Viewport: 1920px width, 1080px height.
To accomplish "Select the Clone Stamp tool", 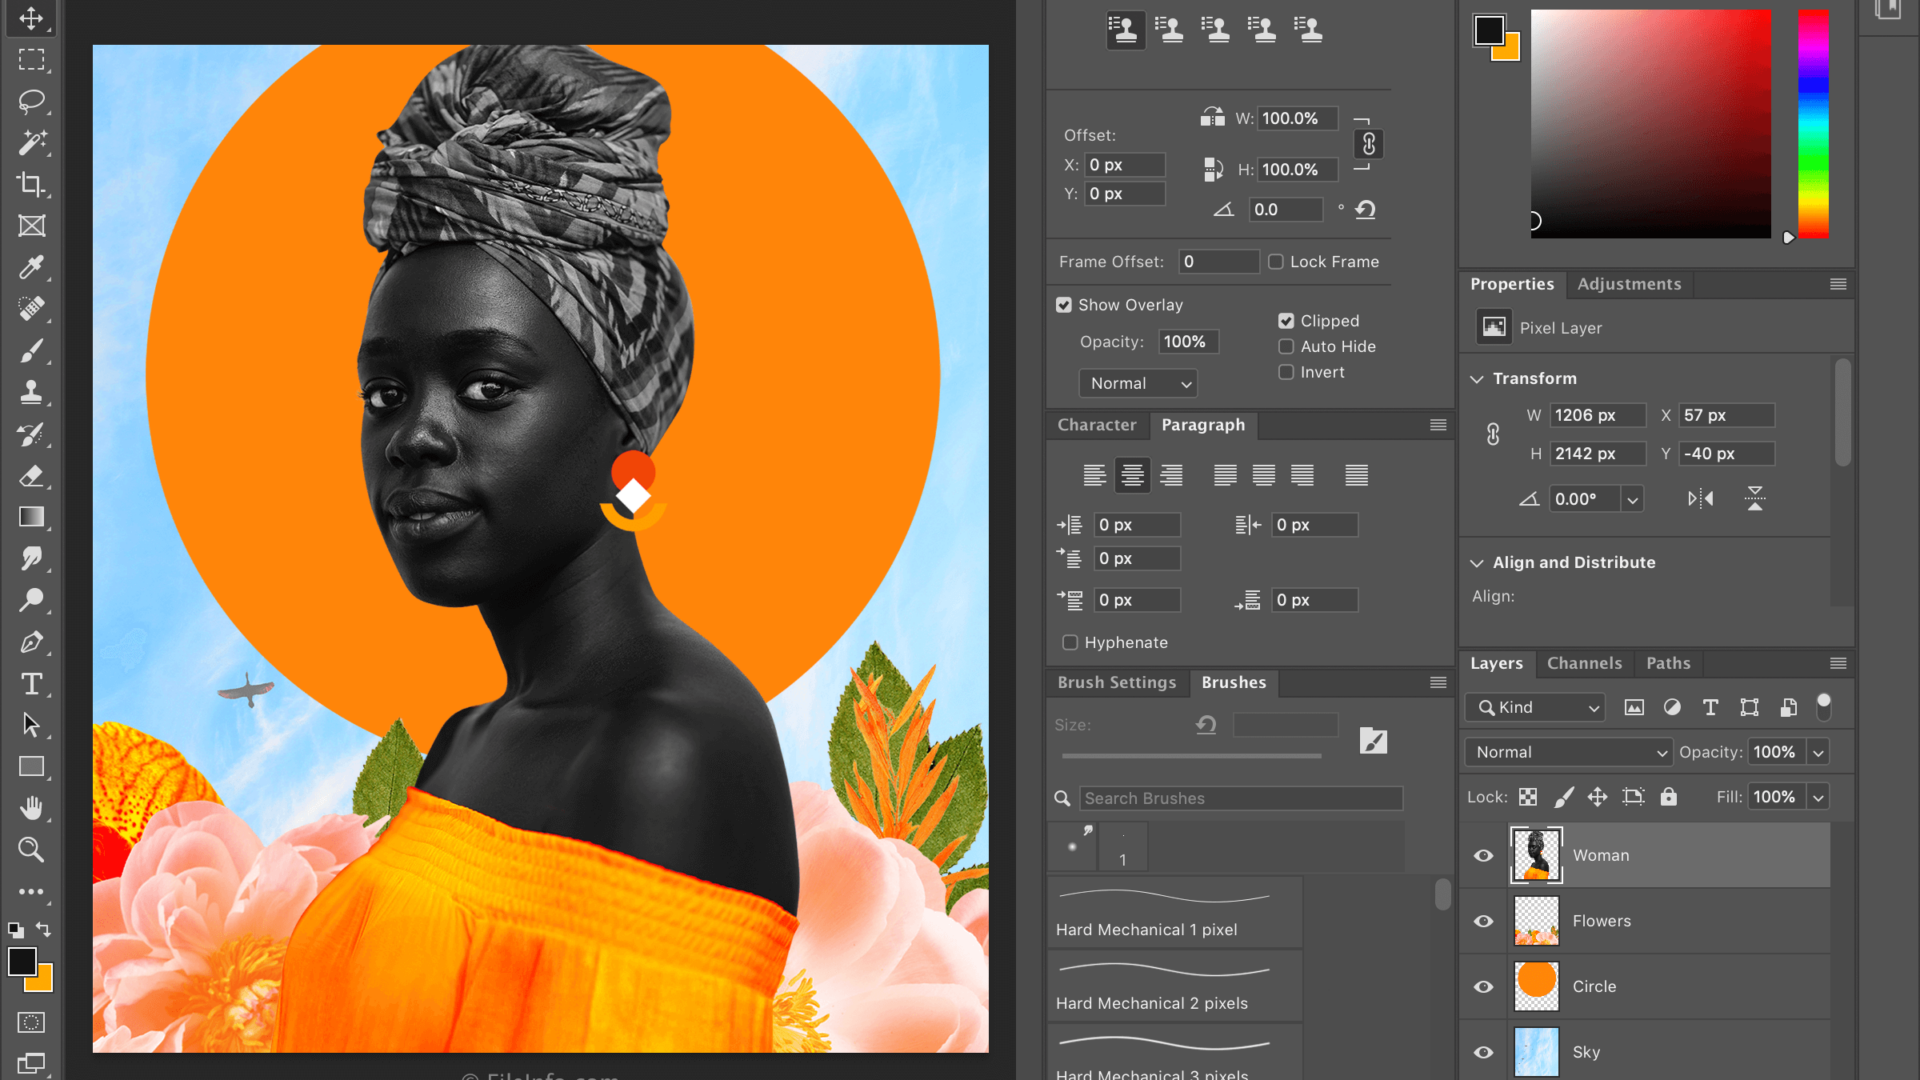I will pyautogui.click(x=31, y=392).
